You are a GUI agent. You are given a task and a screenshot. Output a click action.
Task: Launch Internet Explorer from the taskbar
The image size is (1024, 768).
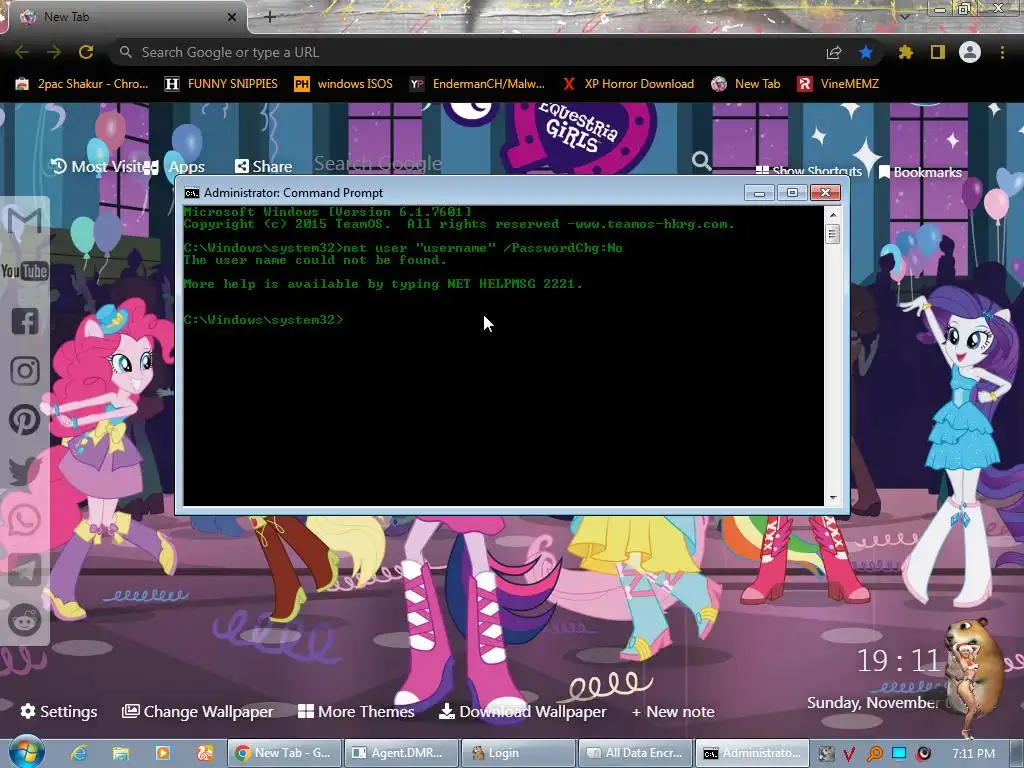coord(80,753)
